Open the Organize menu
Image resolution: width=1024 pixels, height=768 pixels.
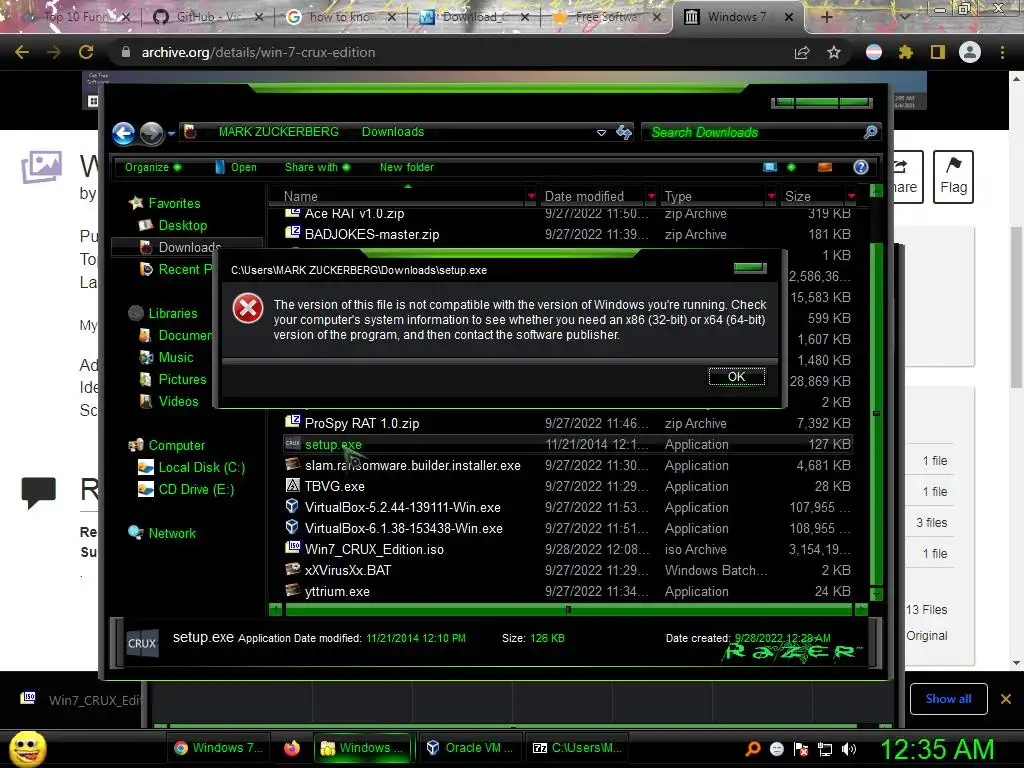[153, 167]
